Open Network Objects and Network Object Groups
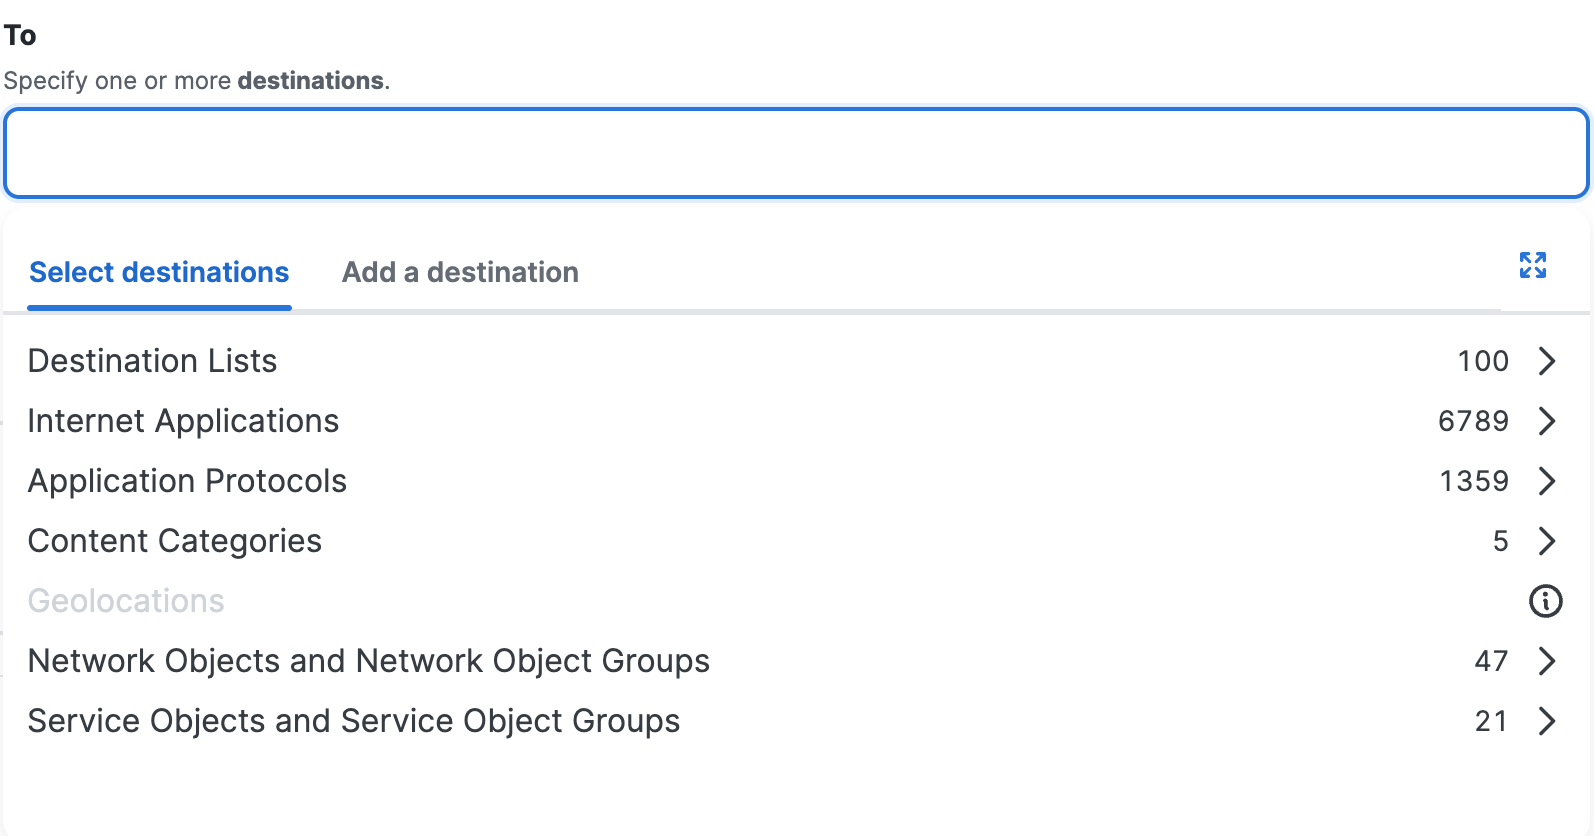The image size is (1594, 836). (796, 661)
